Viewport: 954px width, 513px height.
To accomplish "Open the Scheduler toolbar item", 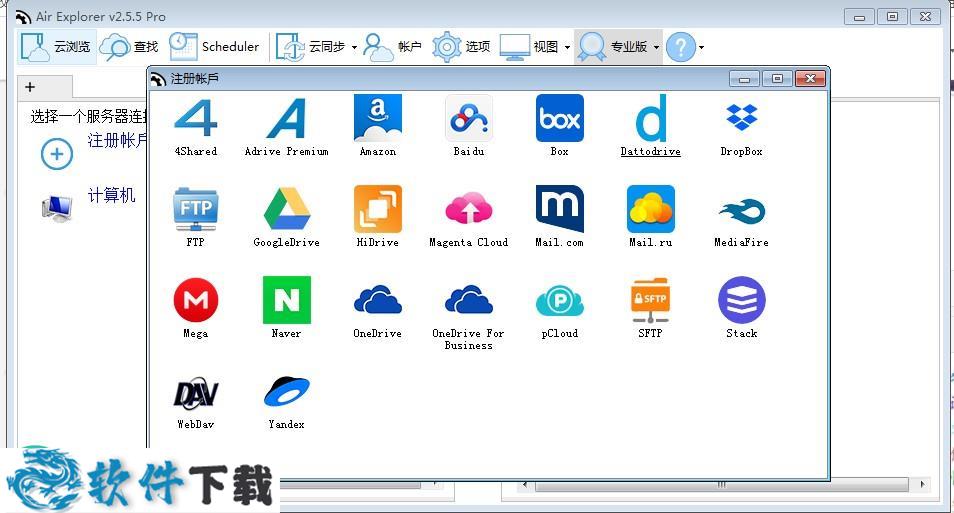I will point(214,46).
